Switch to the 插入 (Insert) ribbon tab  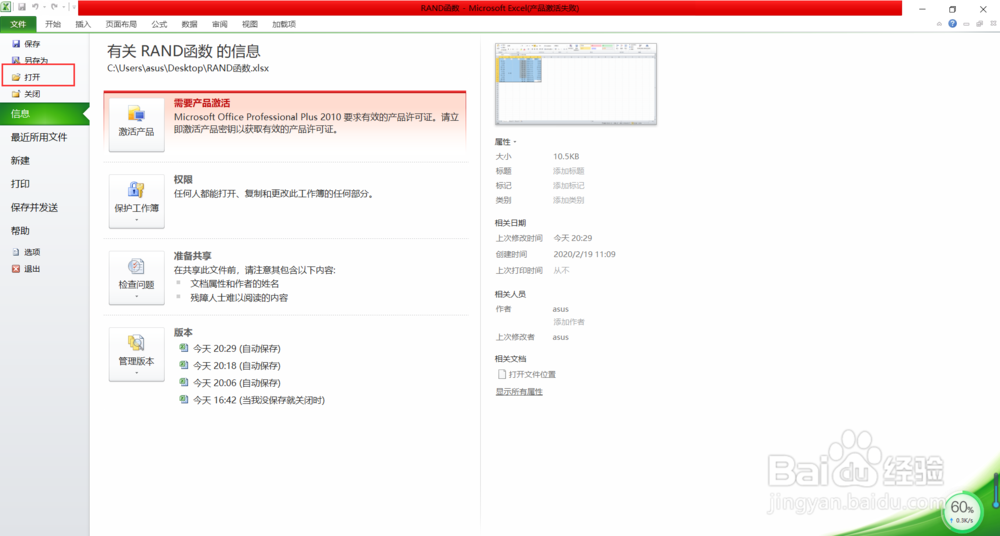[x=84, y=24]
